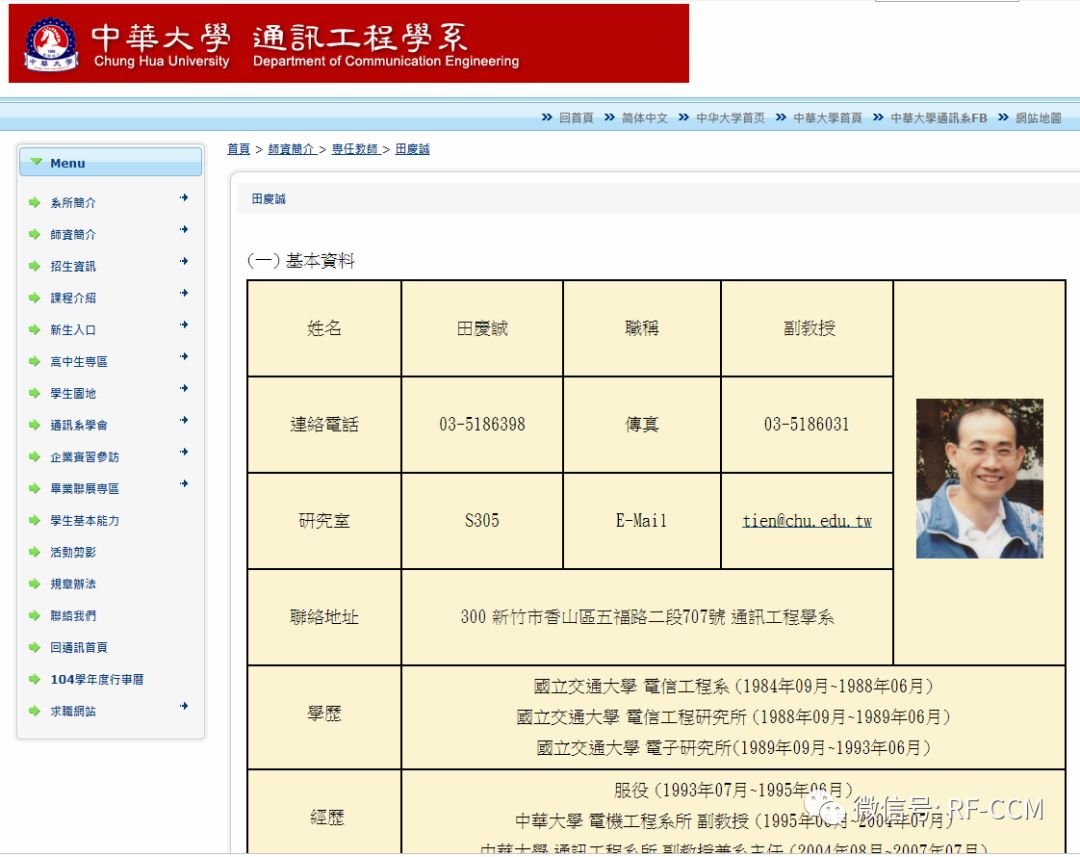Click the professor's portrait photo

(x=979, y=478)
